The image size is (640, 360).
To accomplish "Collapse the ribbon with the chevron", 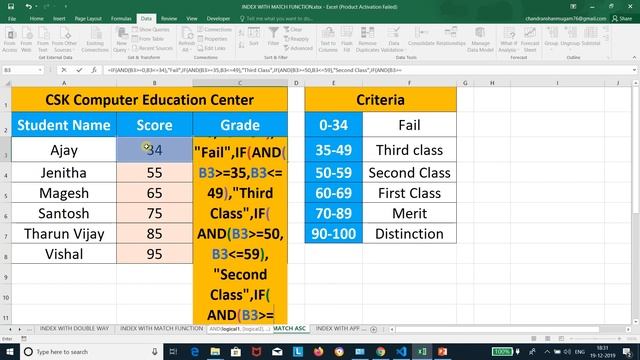I will (634, 58).
